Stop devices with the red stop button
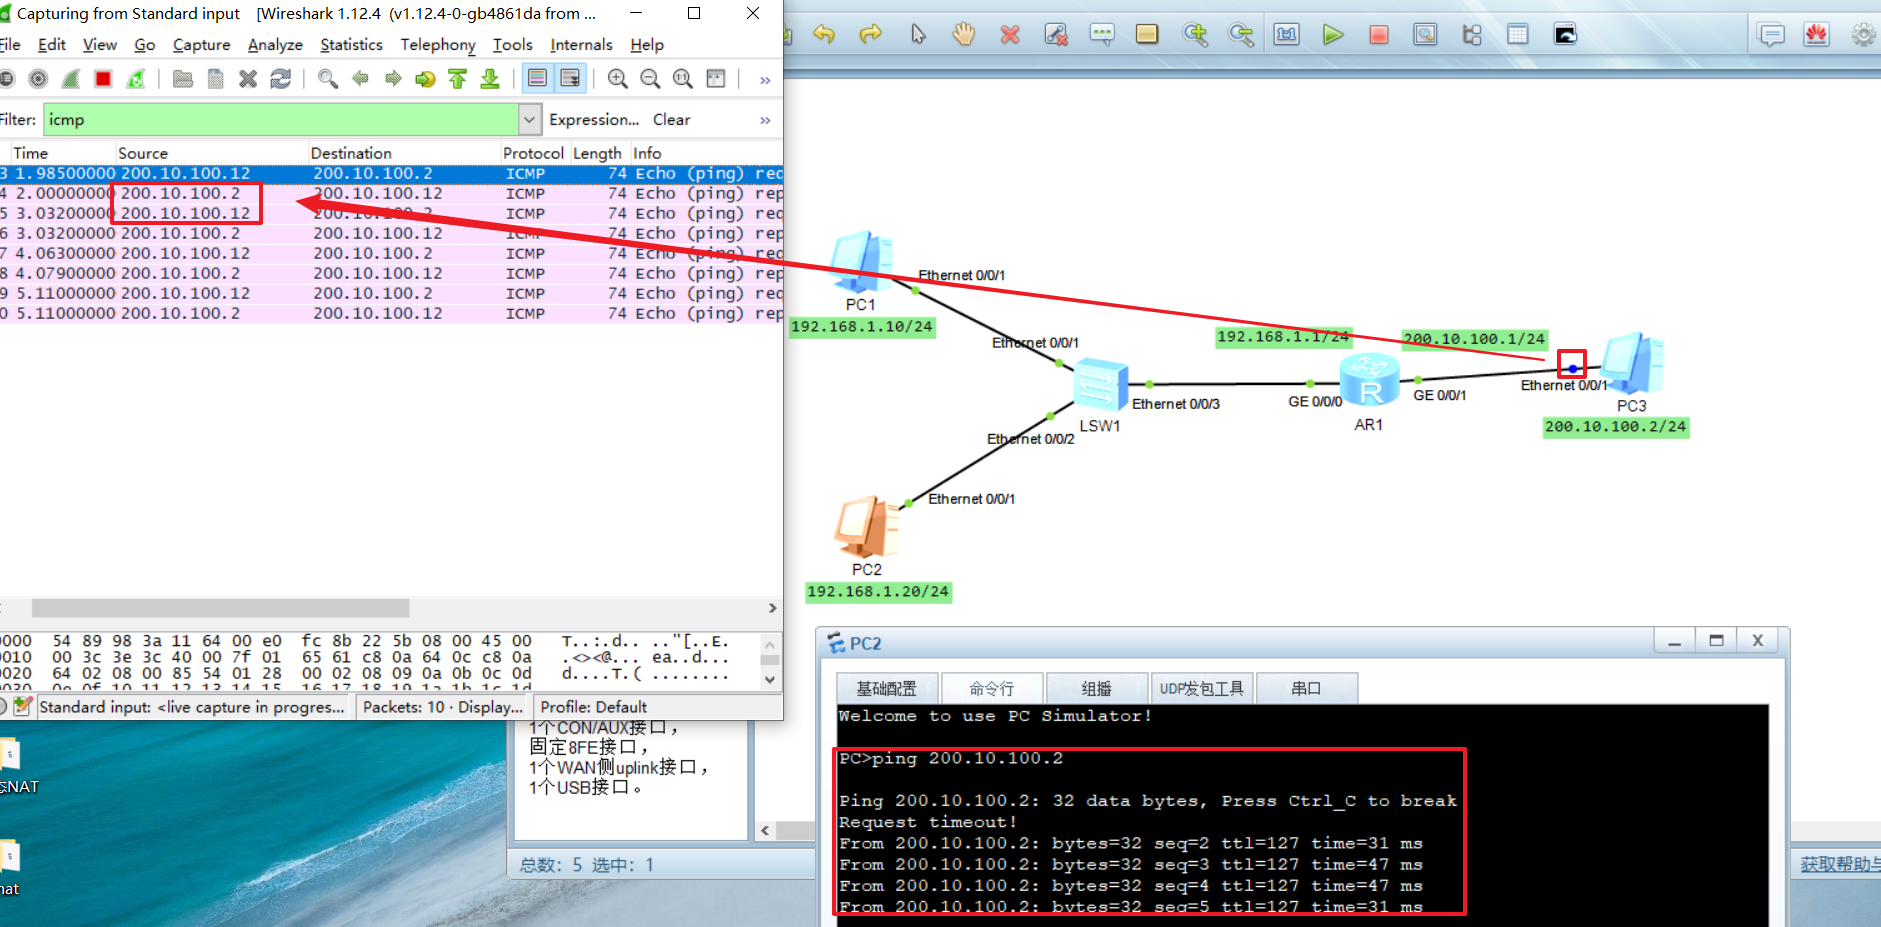1881x927 pixels. point(1379,34)
